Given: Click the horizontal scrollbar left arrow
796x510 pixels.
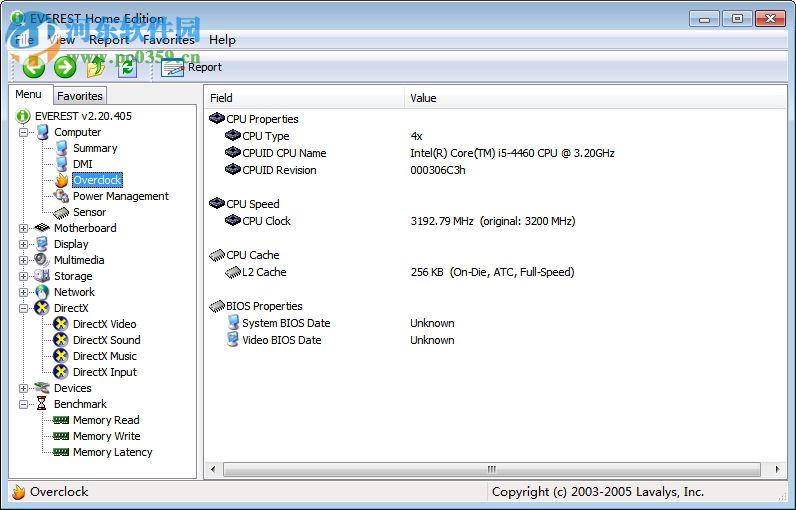Looking at the screenshot, I should click(x=213, y=469).
